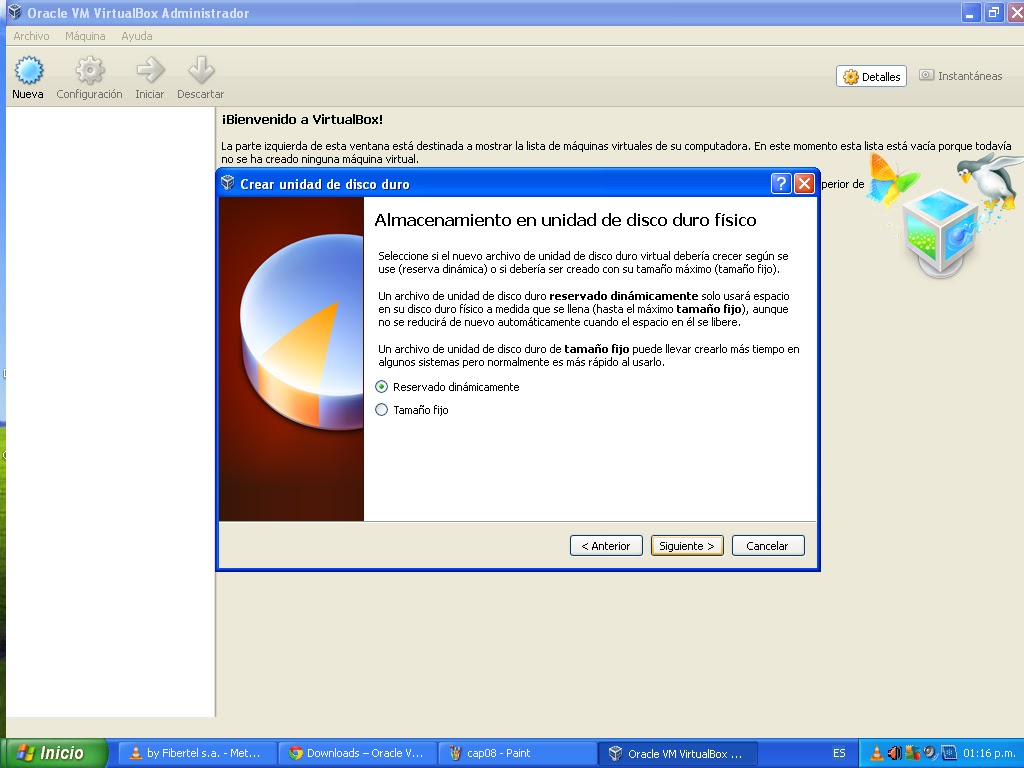This screenshot has height=768, width=1024.
Task: Click the webcam tray icon
Action: 930,753
